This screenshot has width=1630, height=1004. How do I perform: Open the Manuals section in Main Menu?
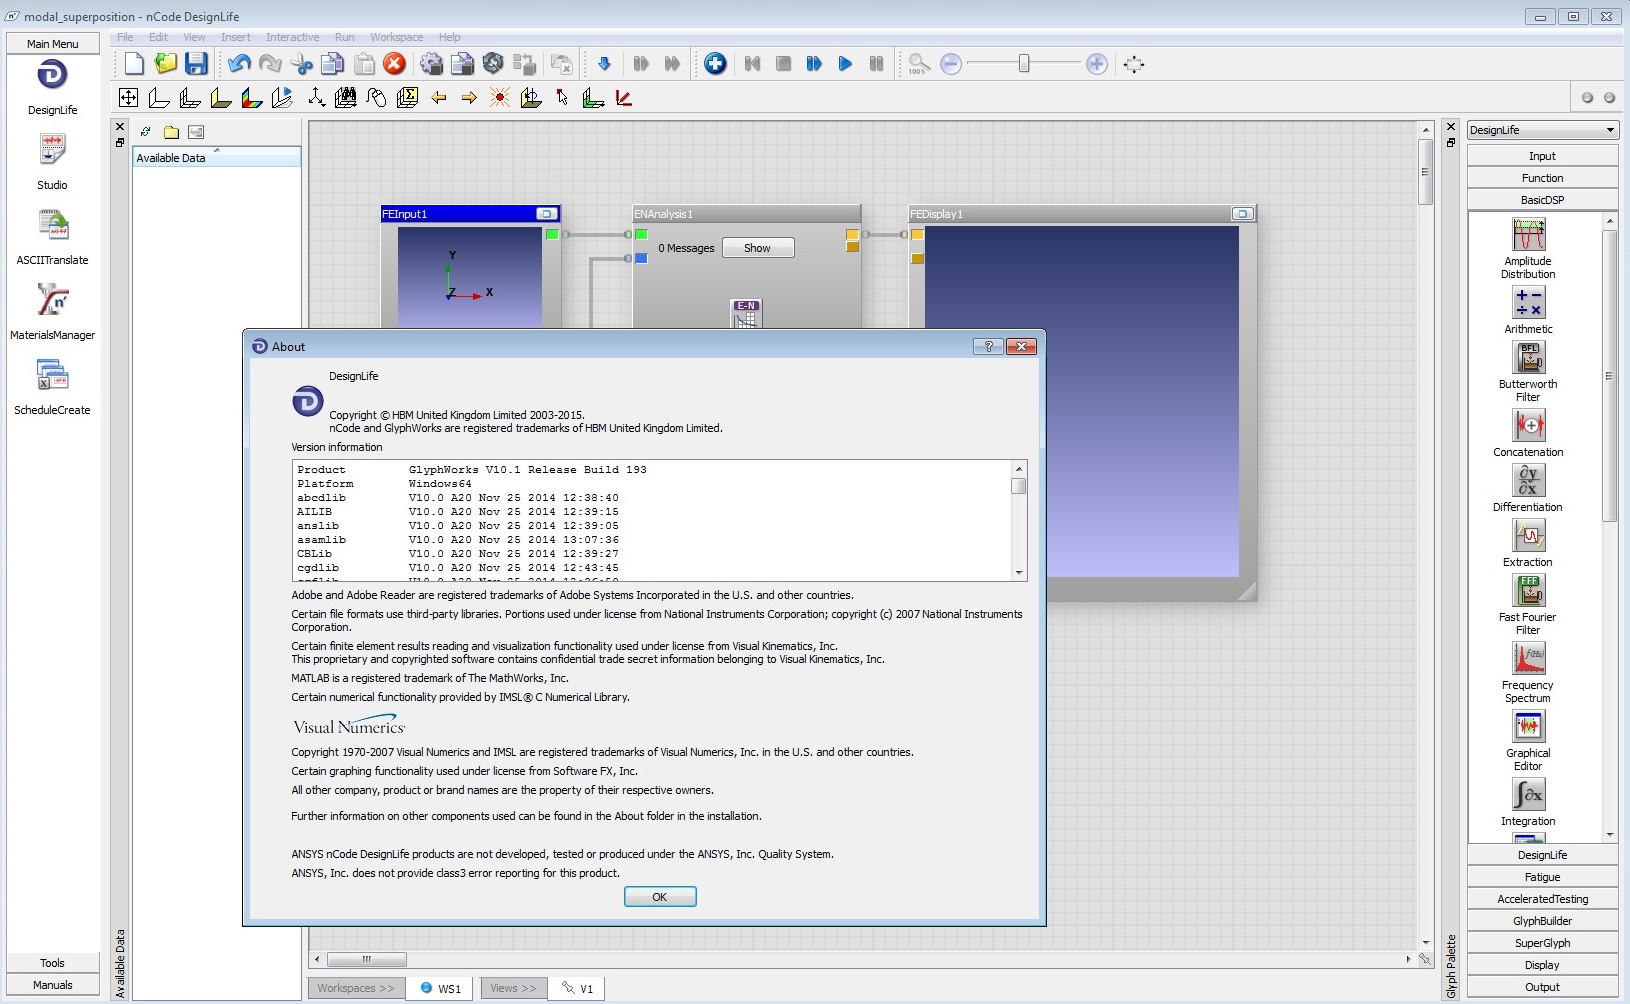[x=52, y=985]
